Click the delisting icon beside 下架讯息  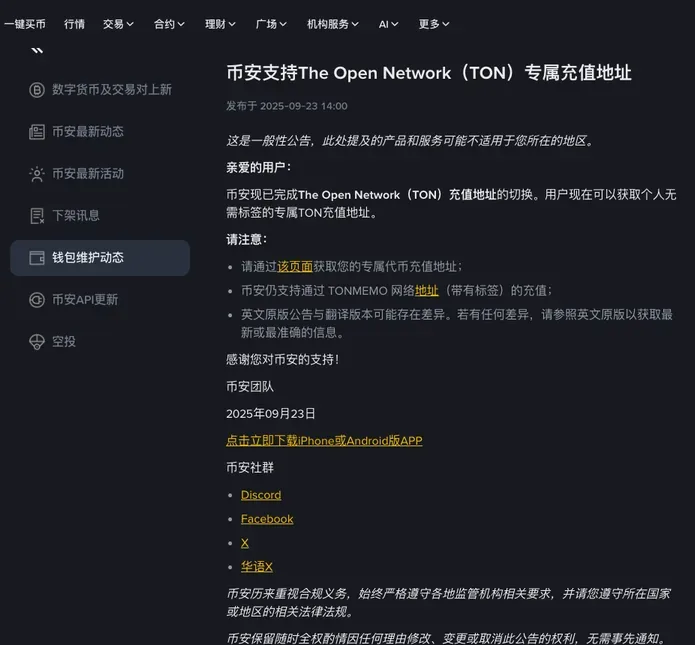tap(37, 216)
